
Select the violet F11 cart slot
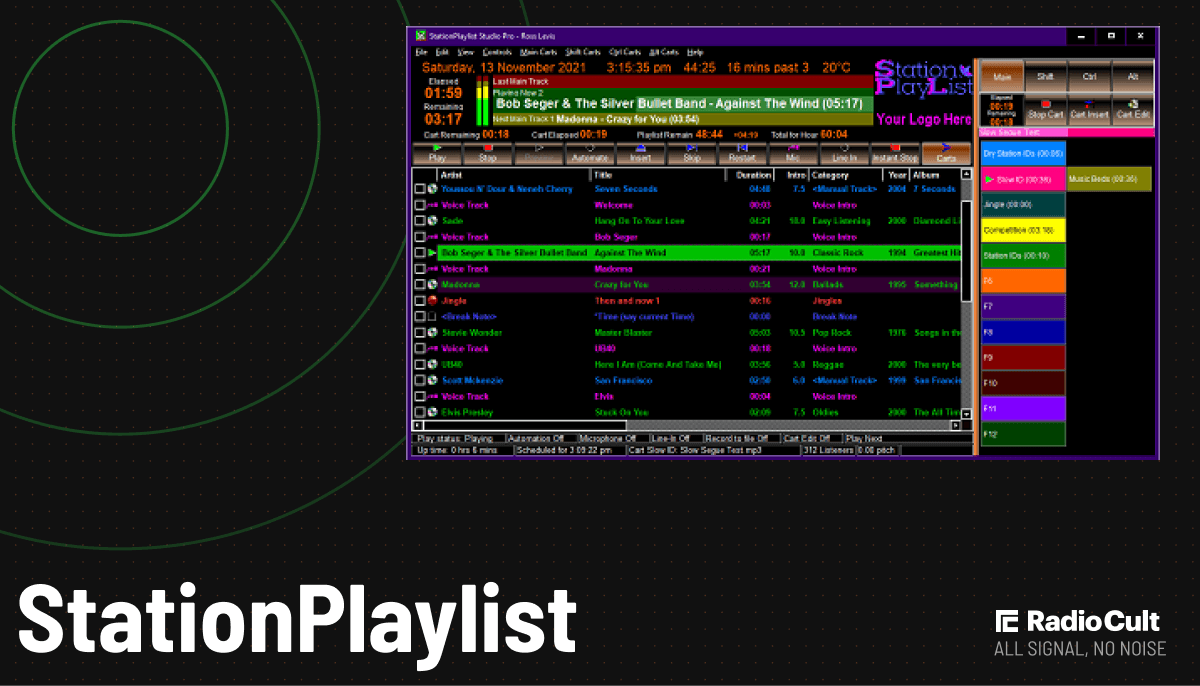[1022, 409]
